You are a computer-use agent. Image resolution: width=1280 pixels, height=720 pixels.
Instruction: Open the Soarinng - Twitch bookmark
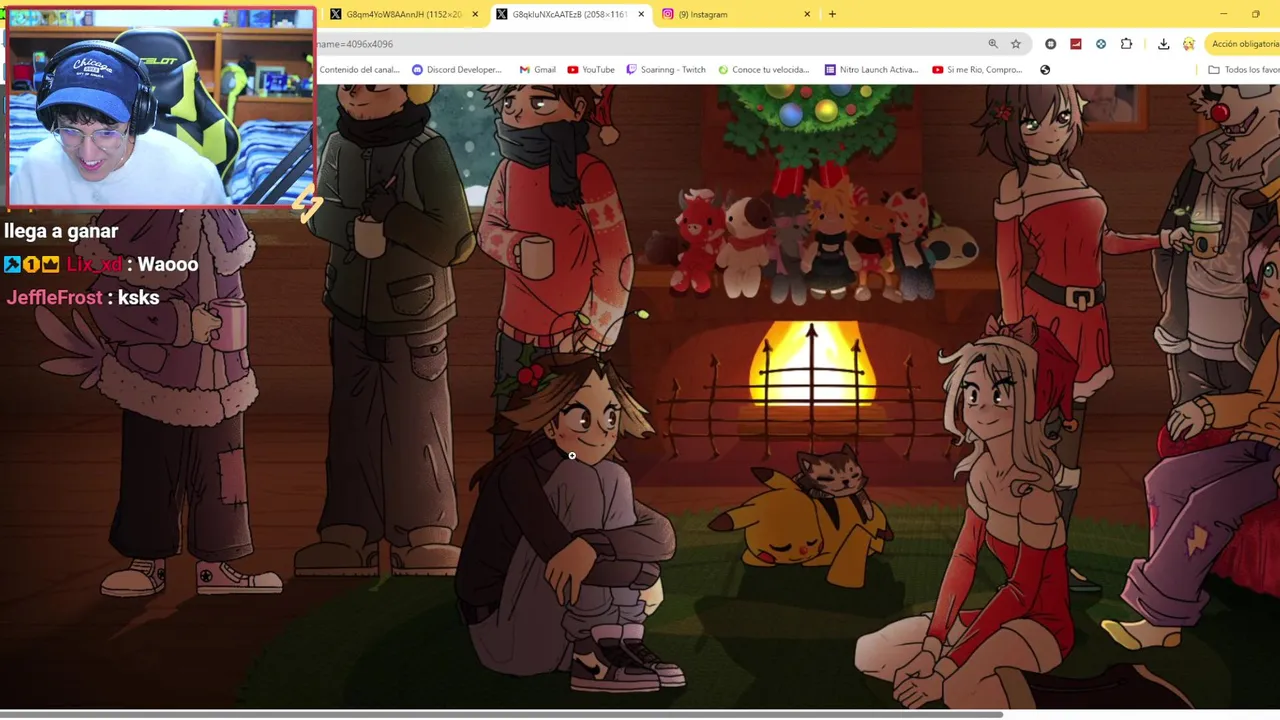coord(666,70)
